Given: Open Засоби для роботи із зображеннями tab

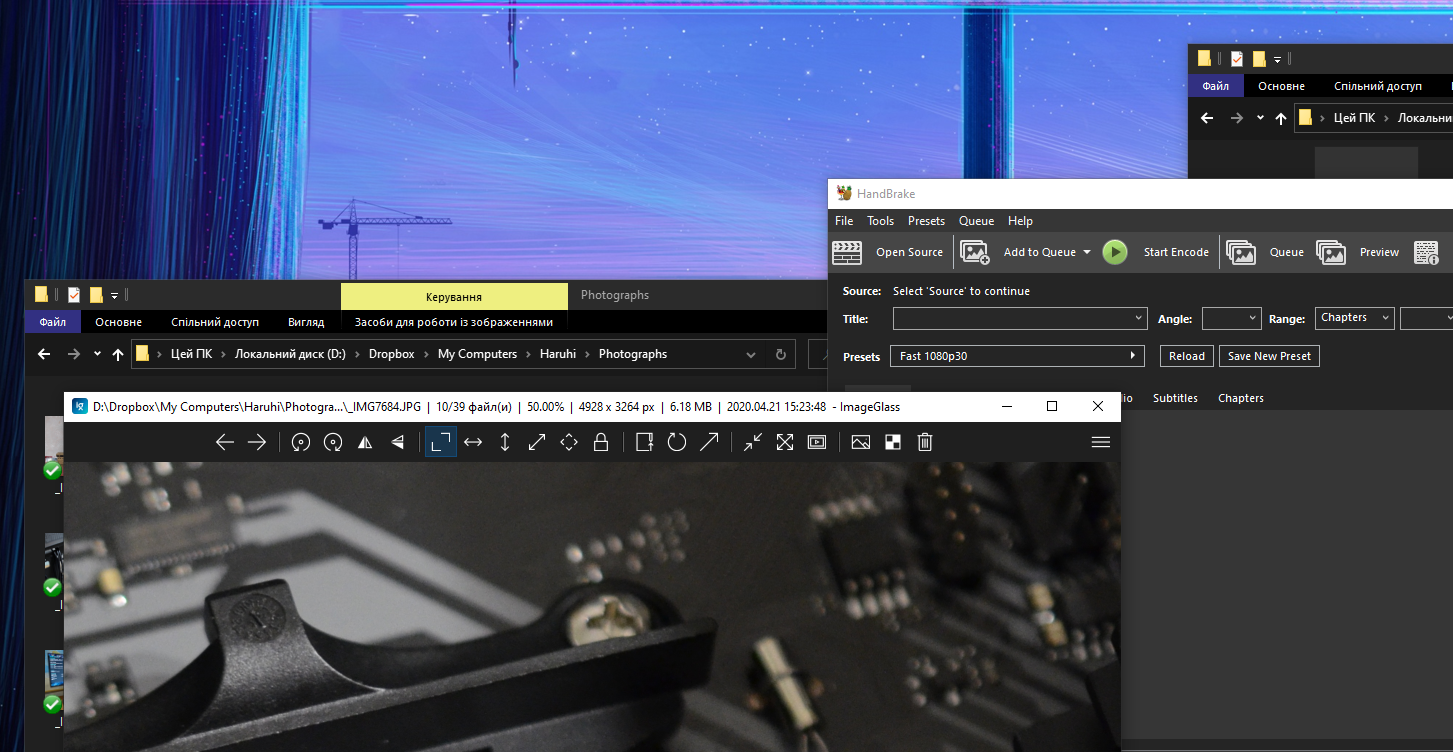Looking at the screenshot, I should click(454, 322).
